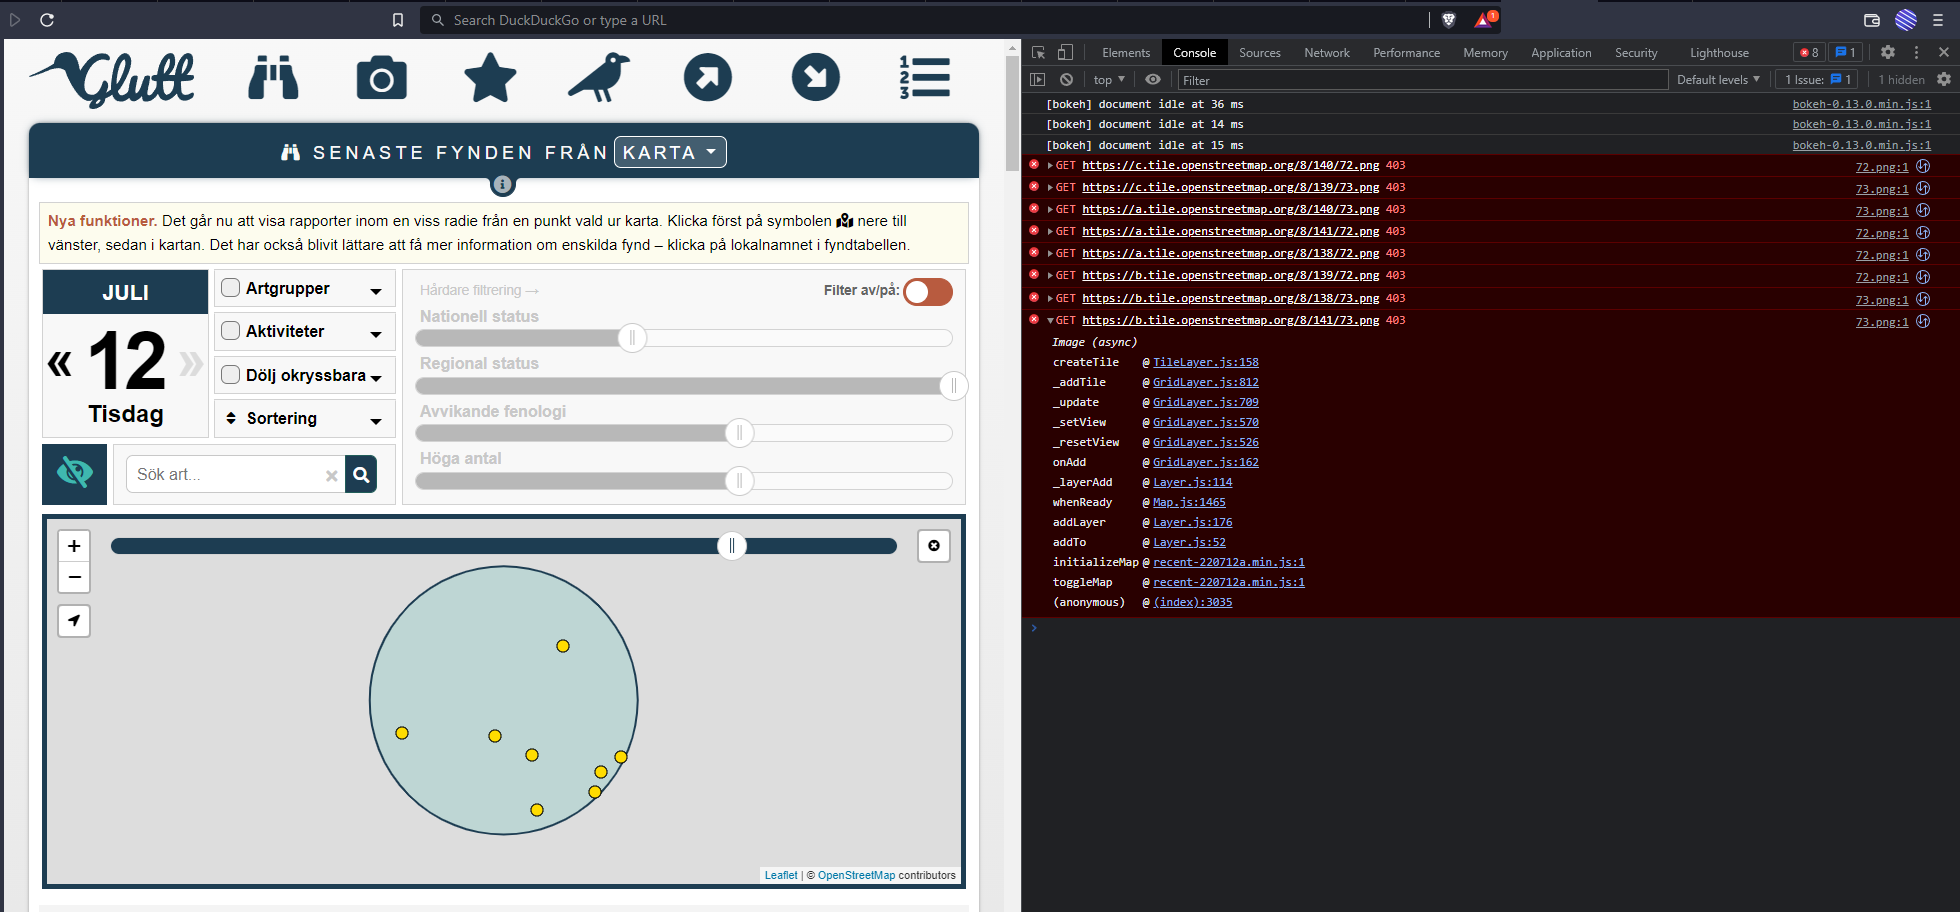Click the map radius slider handle

(732, 546)
